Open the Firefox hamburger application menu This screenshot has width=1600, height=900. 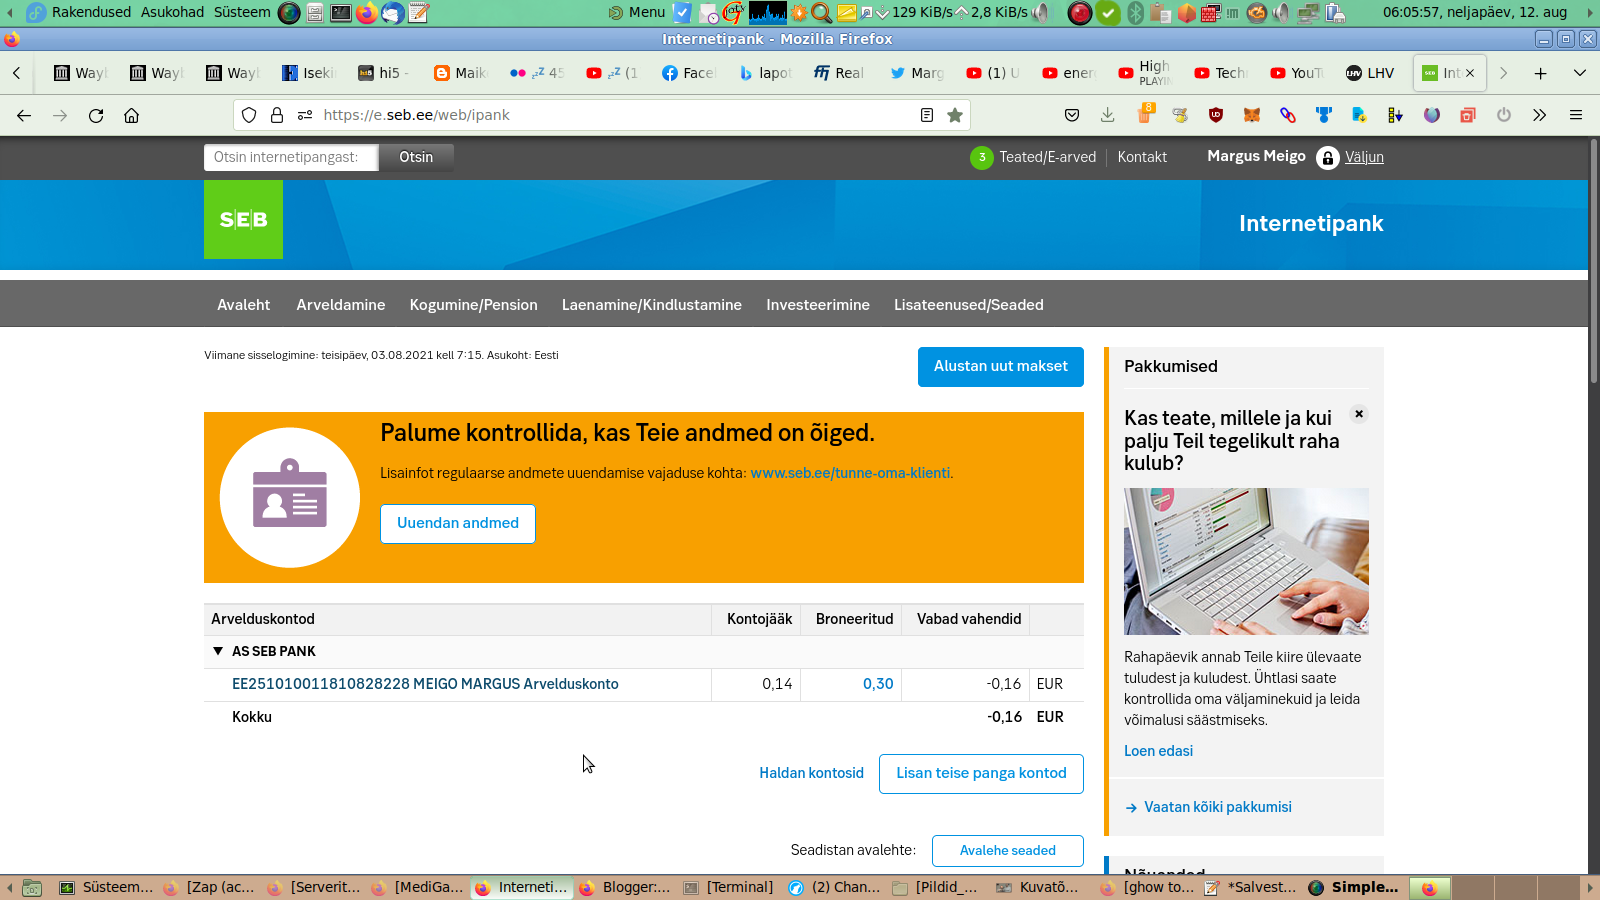[x=1576, y=115]
